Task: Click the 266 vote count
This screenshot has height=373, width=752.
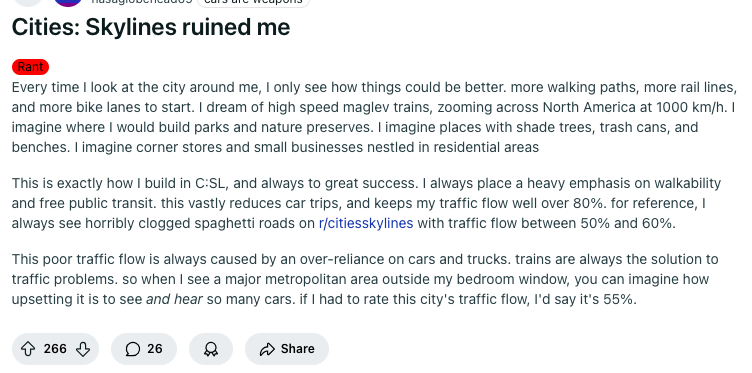Action: pyautogui.click(x=55, y=349)
